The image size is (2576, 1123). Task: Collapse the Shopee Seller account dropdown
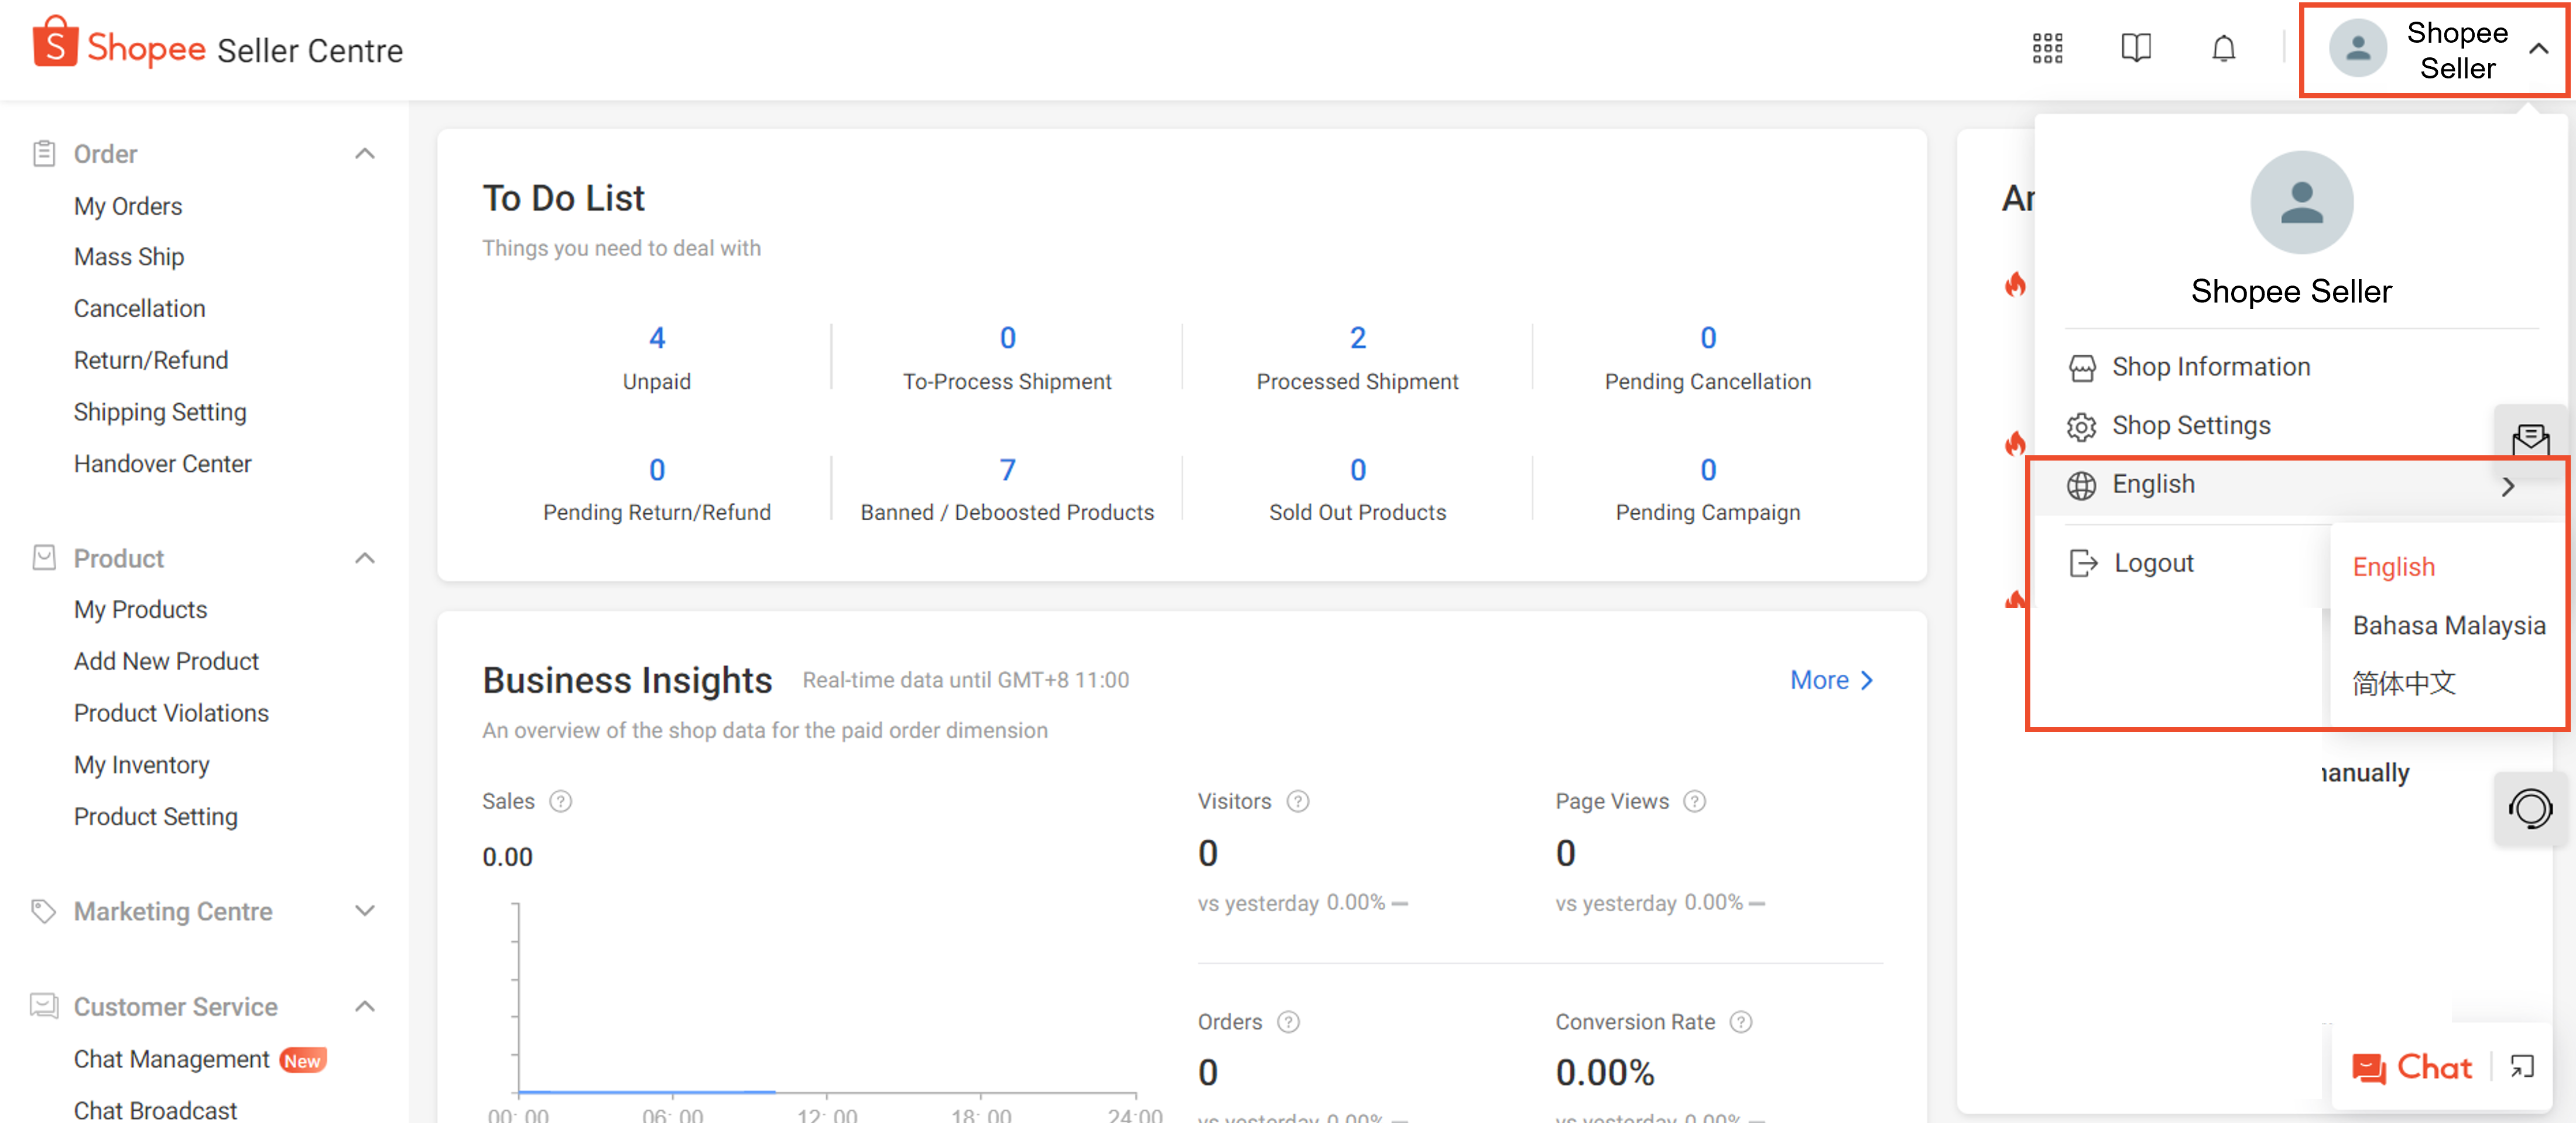click(x=2538, y=48)
